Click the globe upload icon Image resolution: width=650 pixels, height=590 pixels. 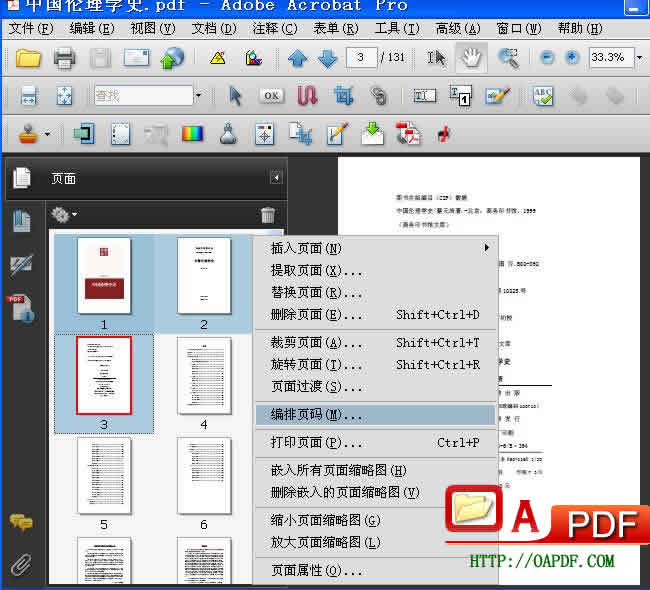[172, 58]
